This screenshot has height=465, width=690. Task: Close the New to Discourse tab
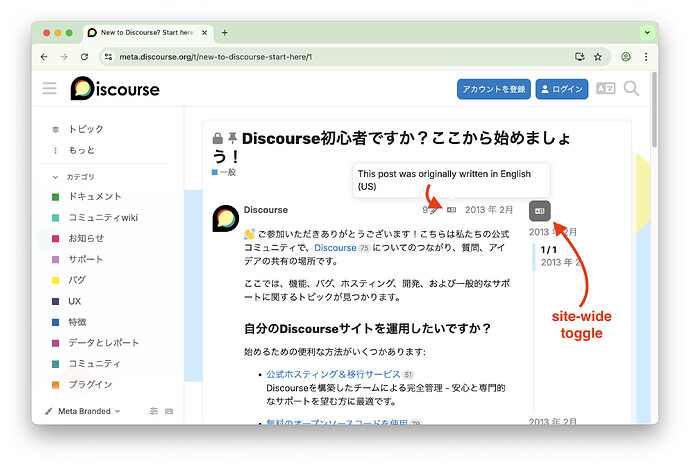(x=204, y=33)
